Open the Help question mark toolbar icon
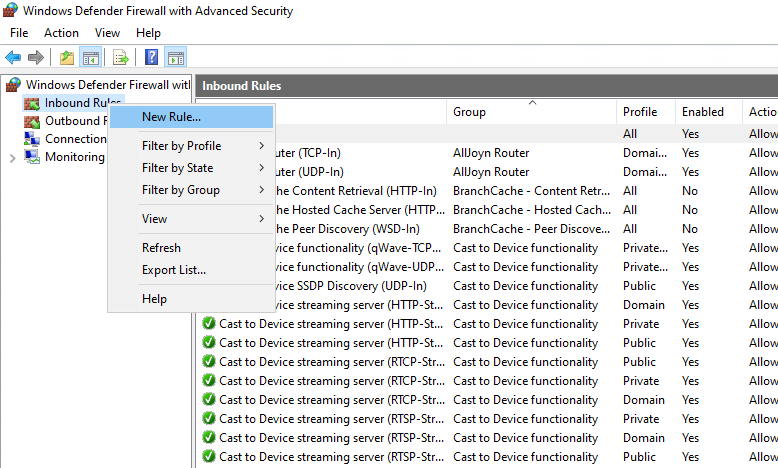 pos(151,58)
